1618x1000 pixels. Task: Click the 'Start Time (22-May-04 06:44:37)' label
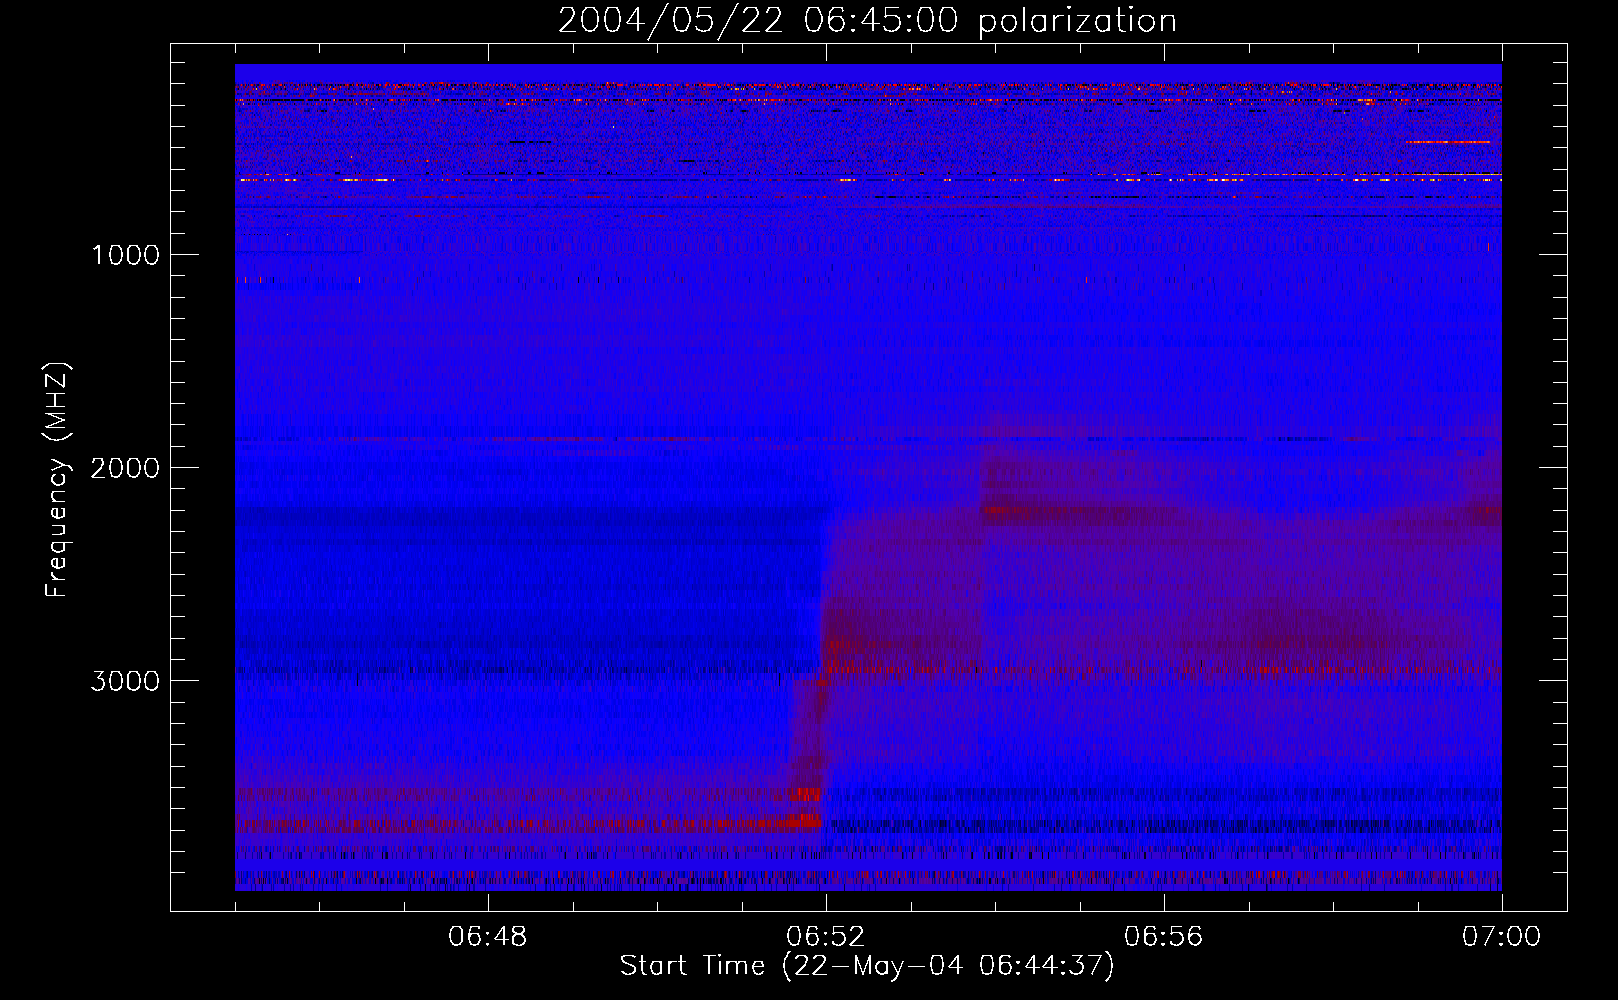coord(867,966)
